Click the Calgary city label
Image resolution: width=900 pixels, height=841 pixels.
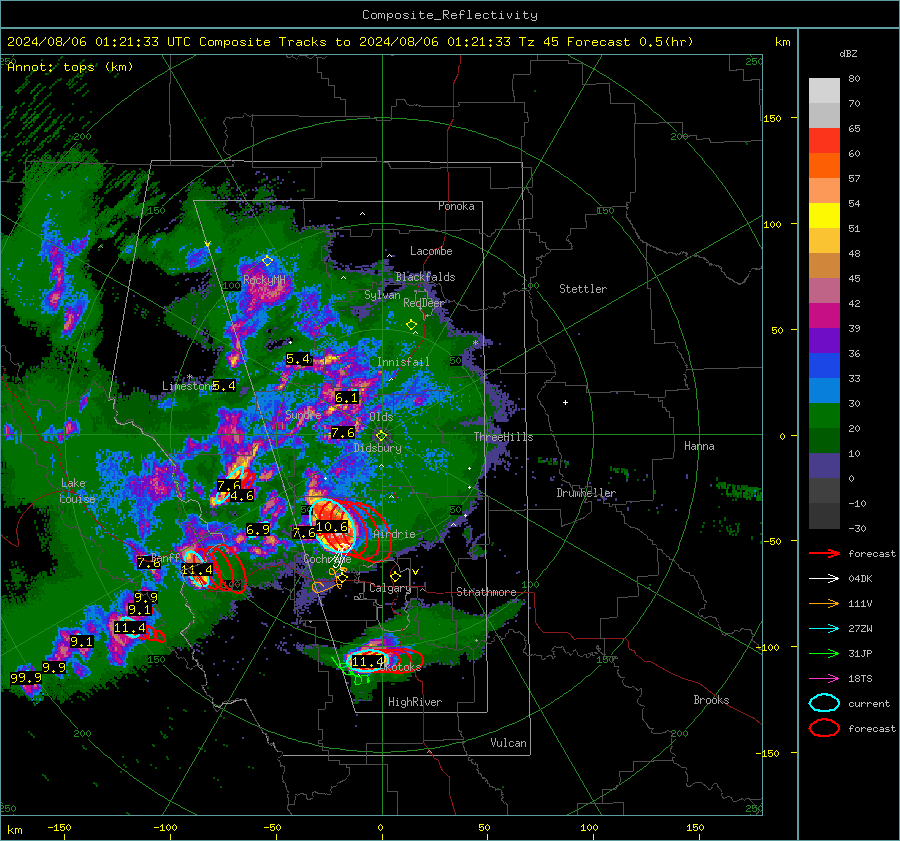390,588
